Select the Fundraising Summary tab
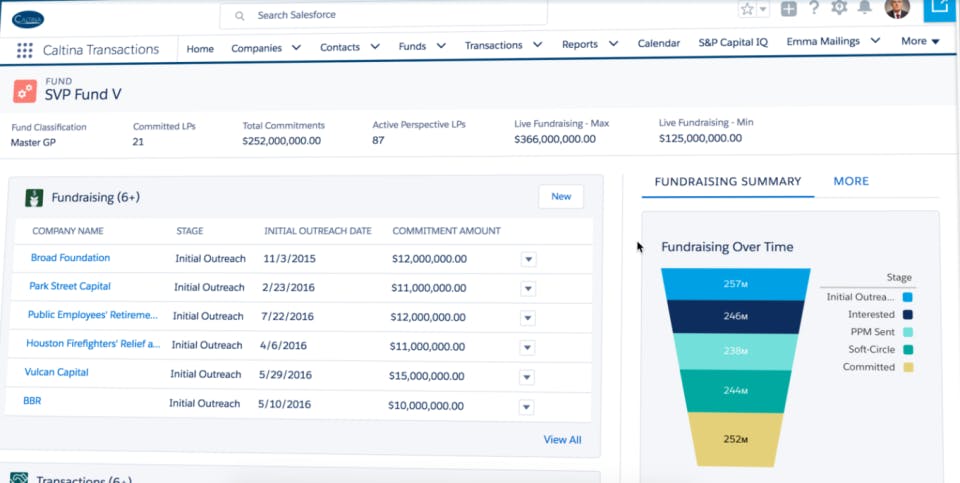 (727, 181)
